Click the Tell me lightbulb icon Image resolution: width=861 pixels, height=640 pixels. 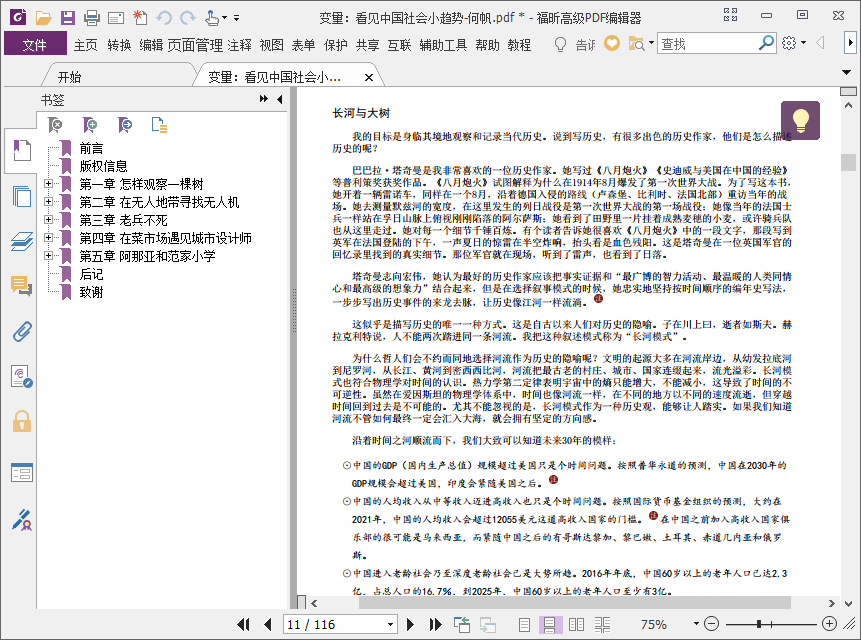click(x=560, y=44)
